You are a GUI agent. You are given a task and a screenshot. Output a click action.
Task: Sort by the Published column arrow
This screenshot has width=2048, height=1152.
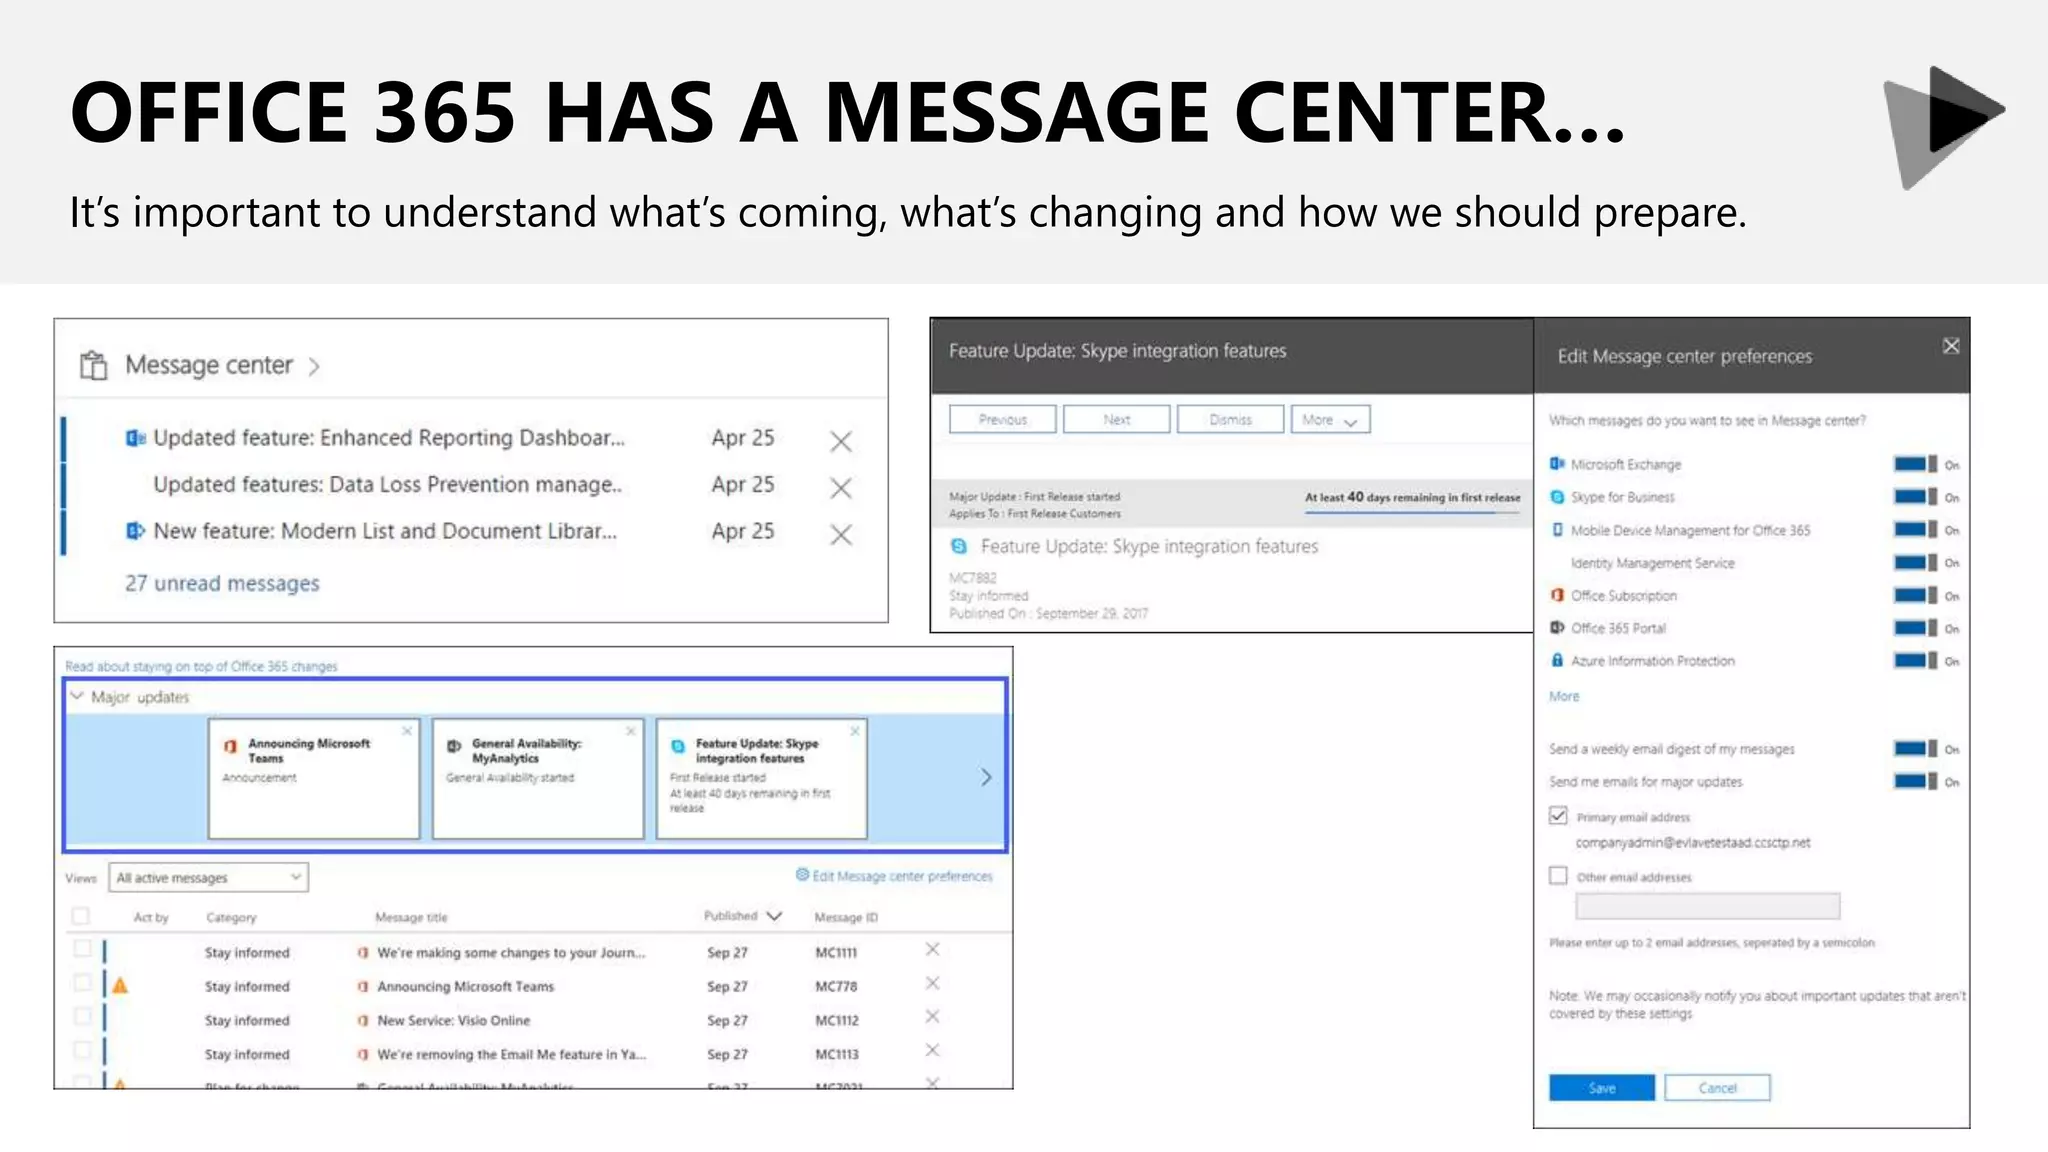774,916
